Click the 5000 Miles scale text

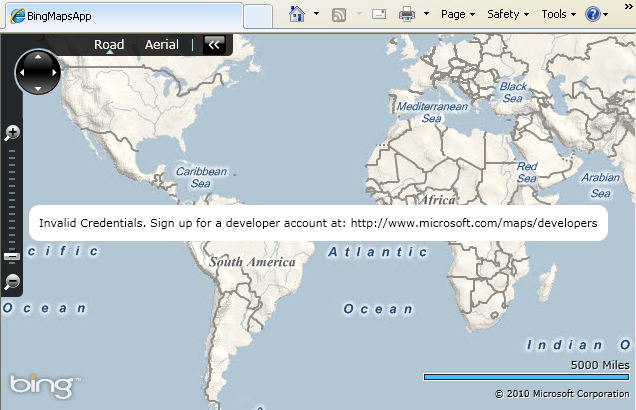coord(600,365)
